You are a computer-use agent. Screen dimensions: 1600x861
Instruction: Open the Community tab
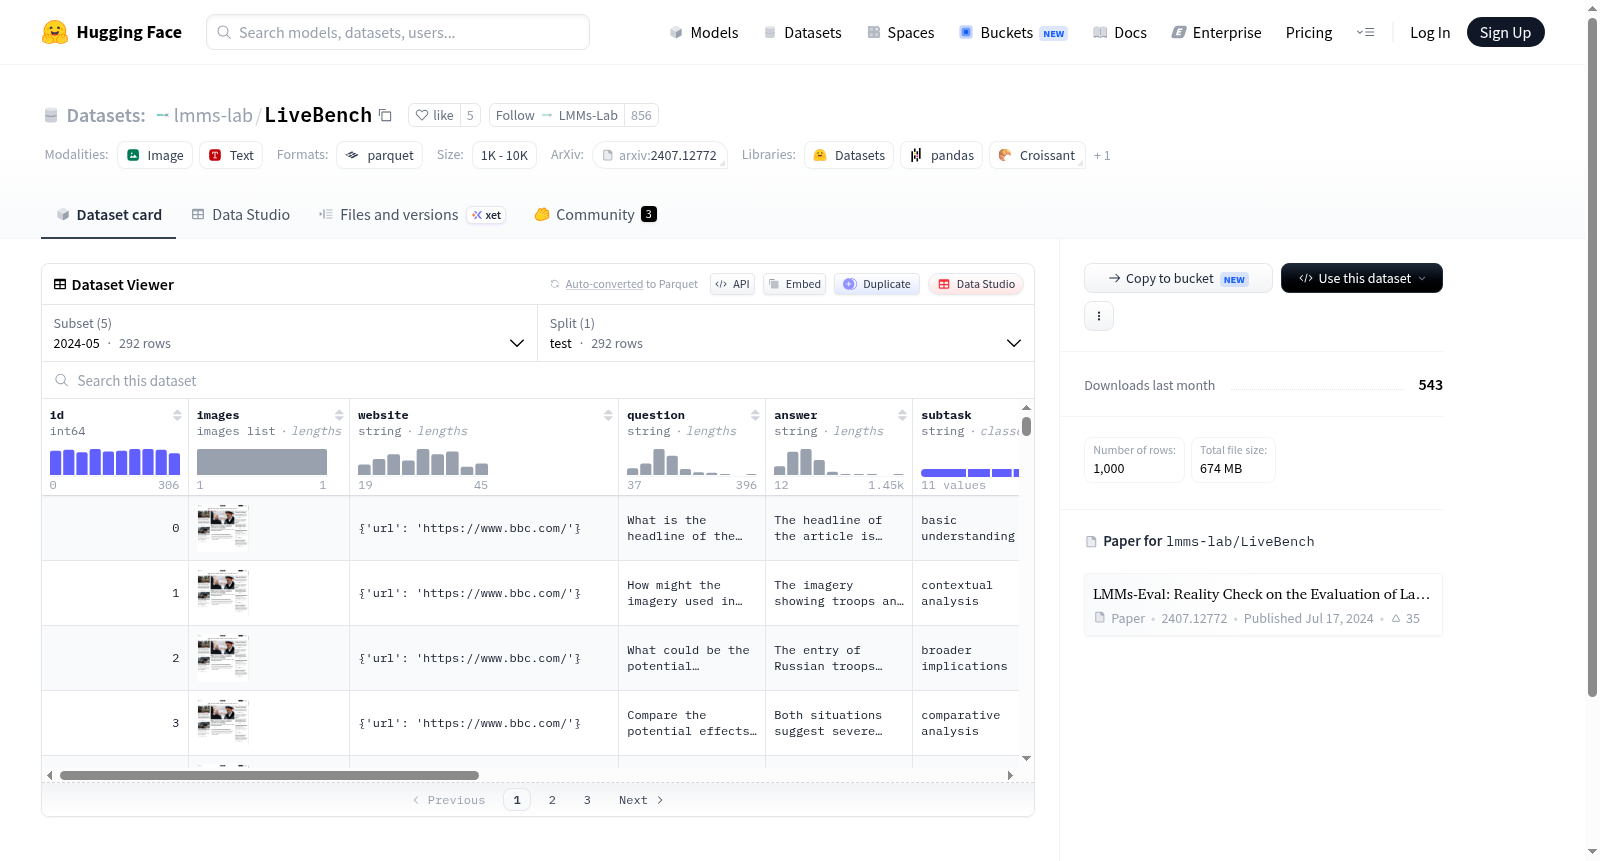596,215
